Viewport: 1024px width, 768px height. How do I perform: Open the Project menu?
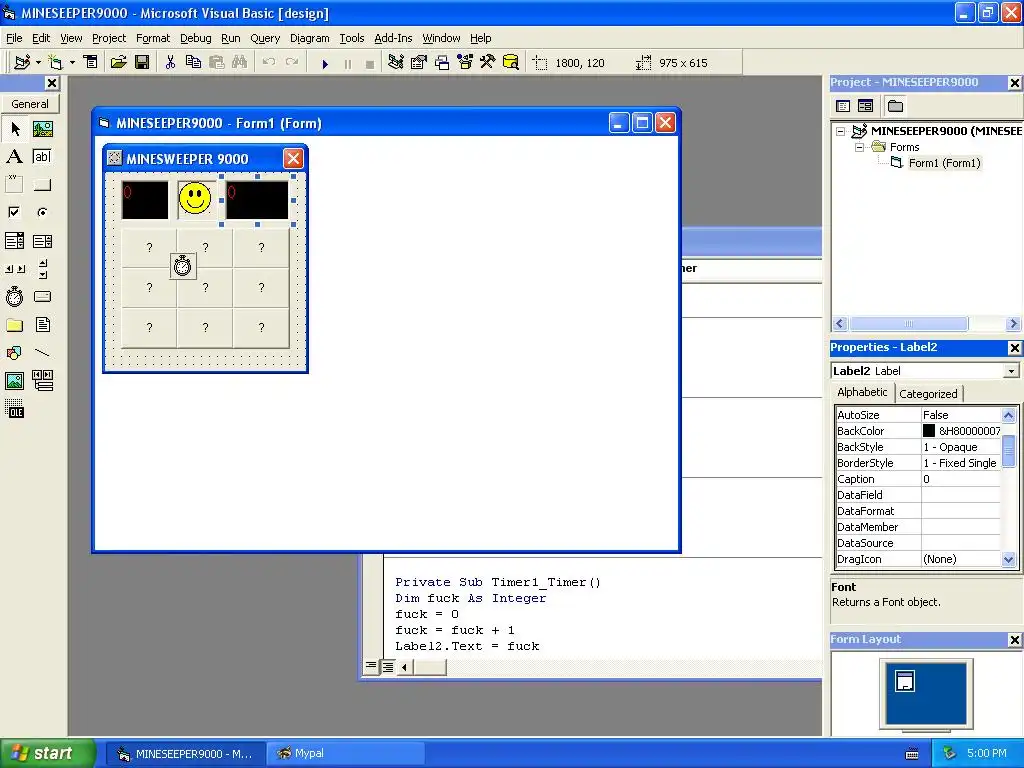pos(108,38)
